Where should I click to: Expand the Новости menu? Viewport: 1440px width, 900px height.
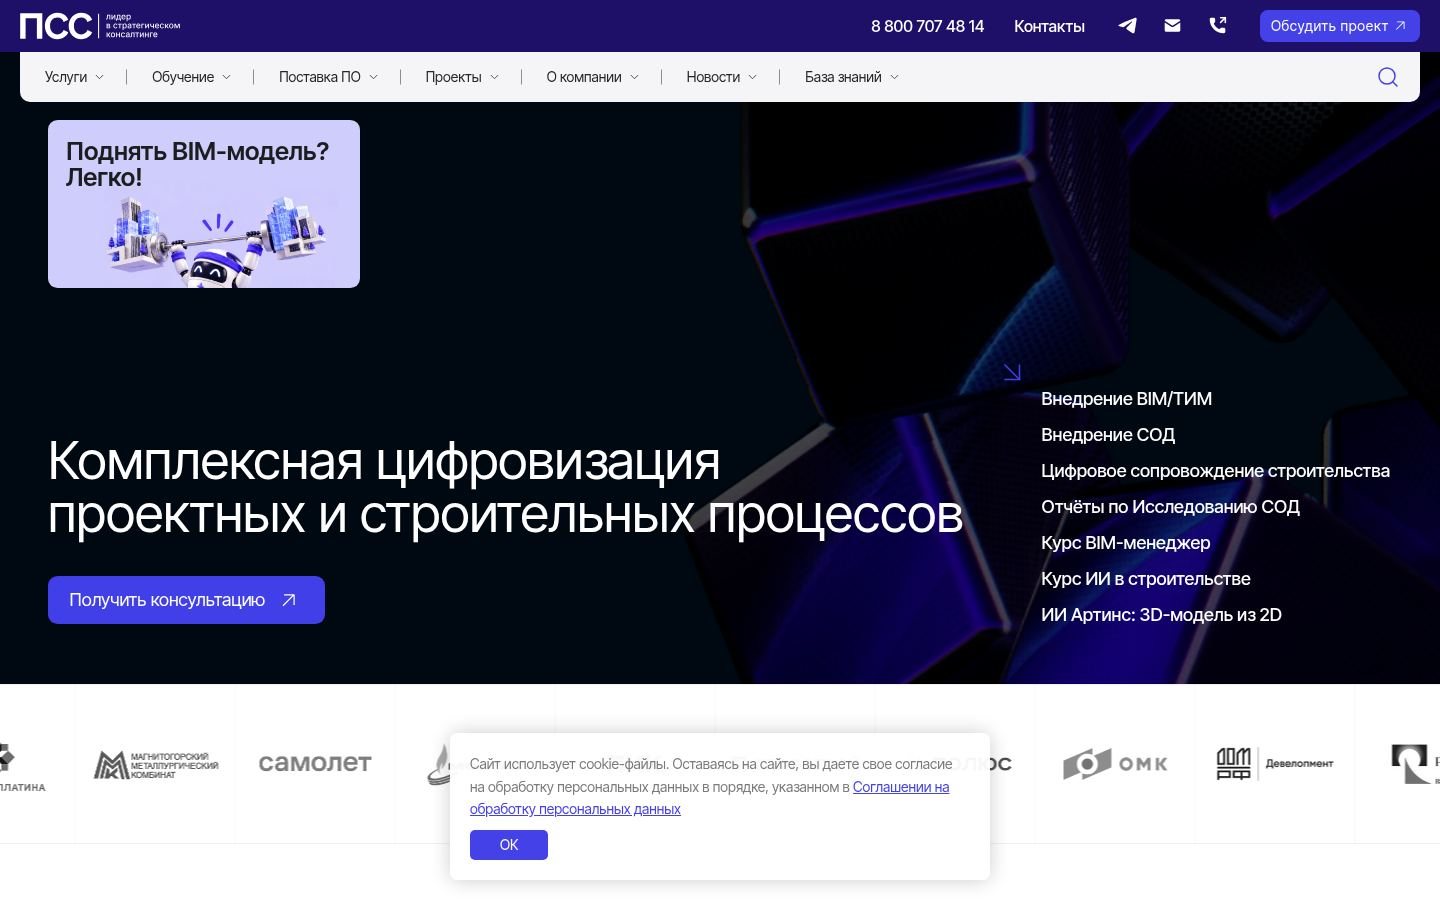721,77
